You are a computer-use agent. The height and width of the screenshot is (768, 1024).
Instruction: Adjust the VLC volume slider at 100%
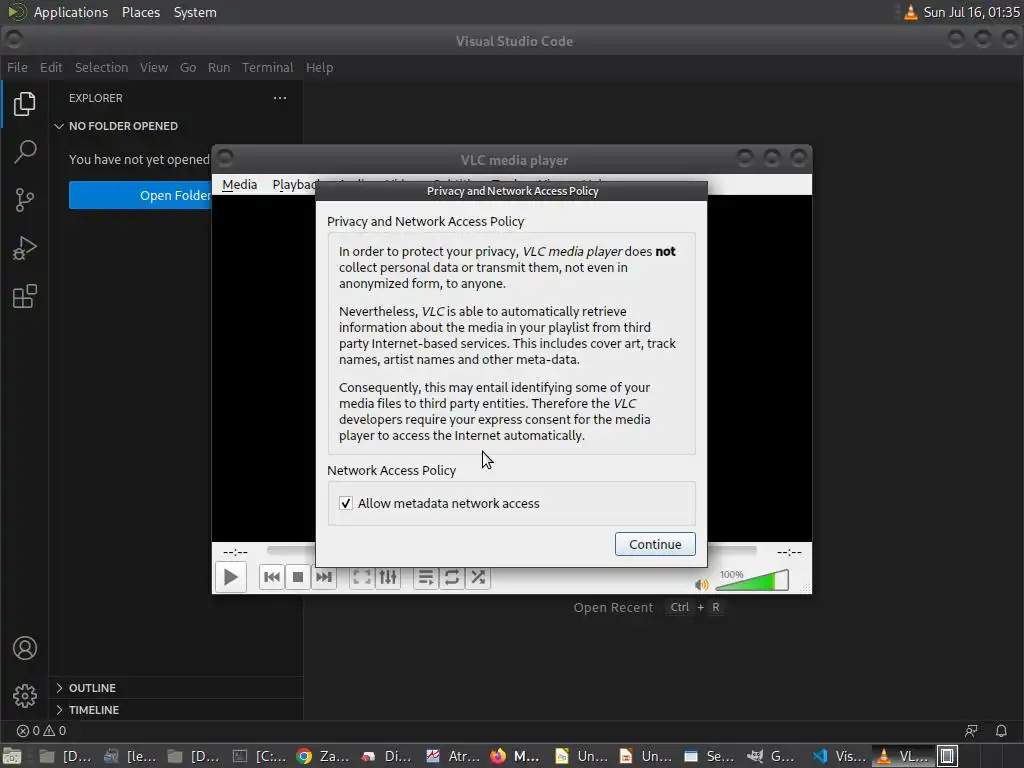point(752,579)
